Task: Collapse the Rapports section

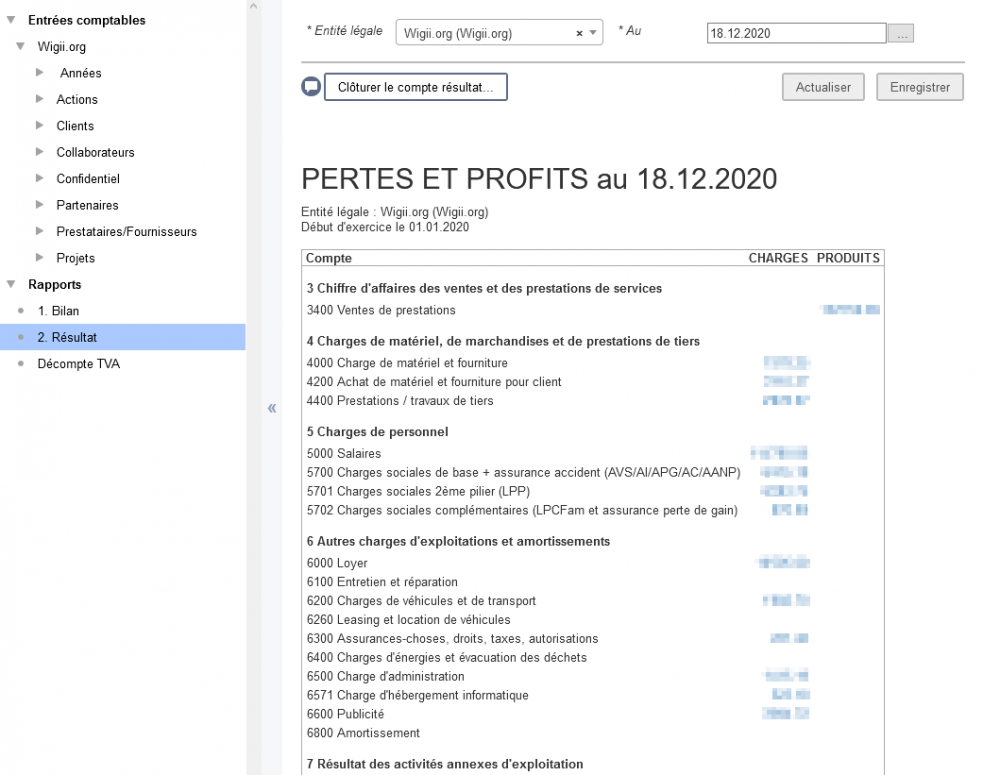Action: coord(11,284)
